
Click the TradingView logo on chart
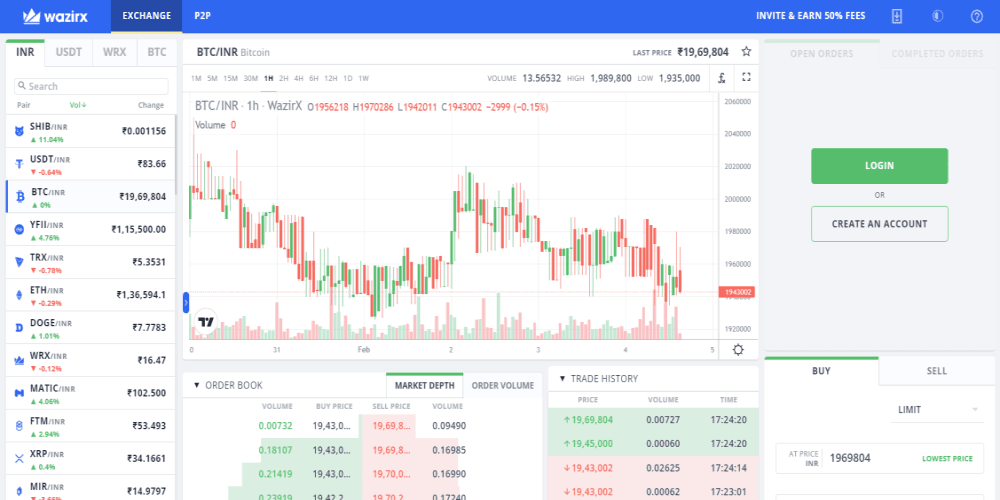point(206,323)
